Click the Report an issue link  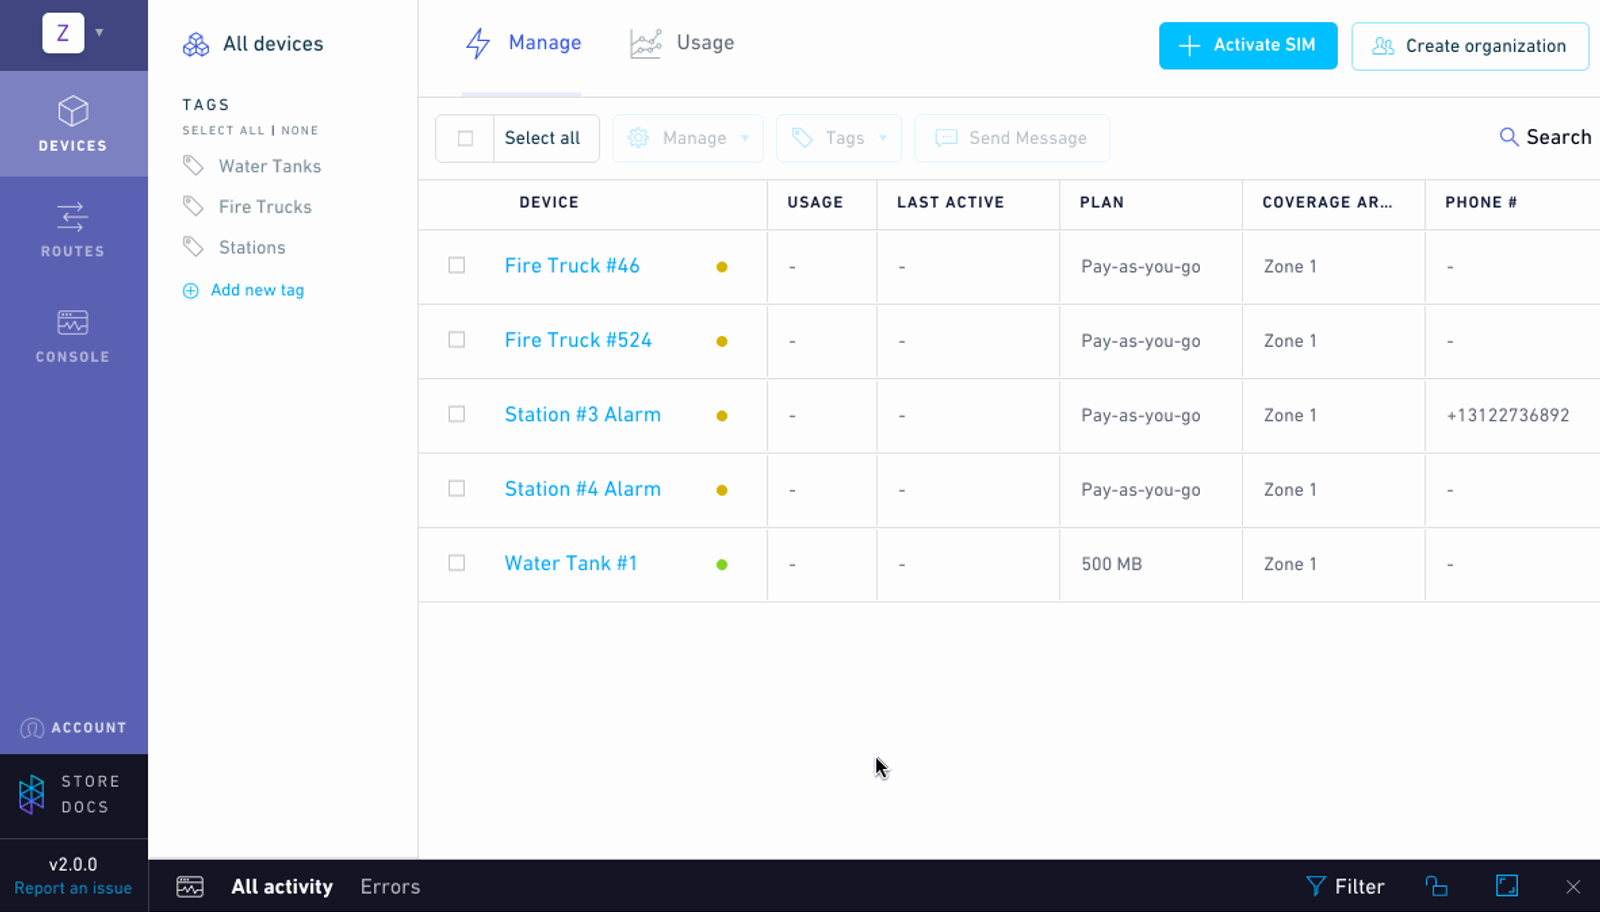(x=73, y=888)
